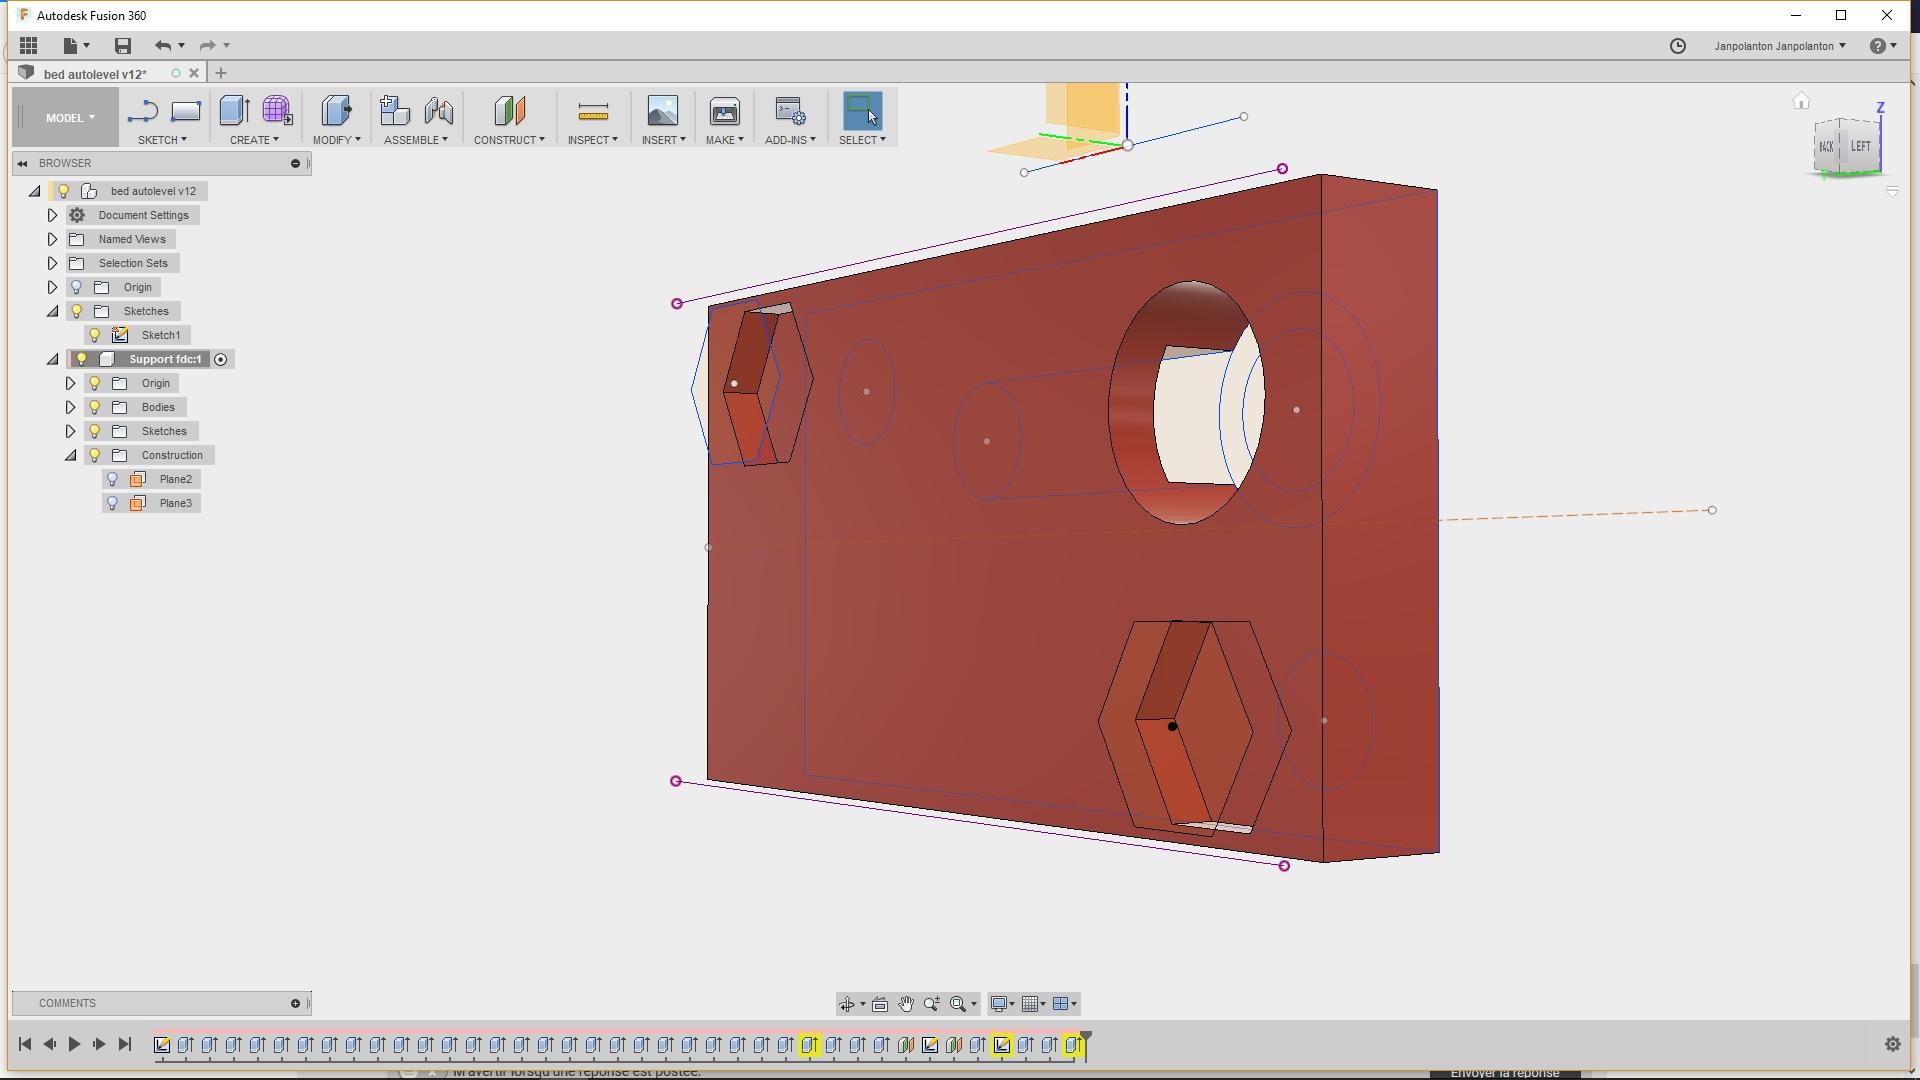Play the timeline with the play button

tap(74, 1044)
